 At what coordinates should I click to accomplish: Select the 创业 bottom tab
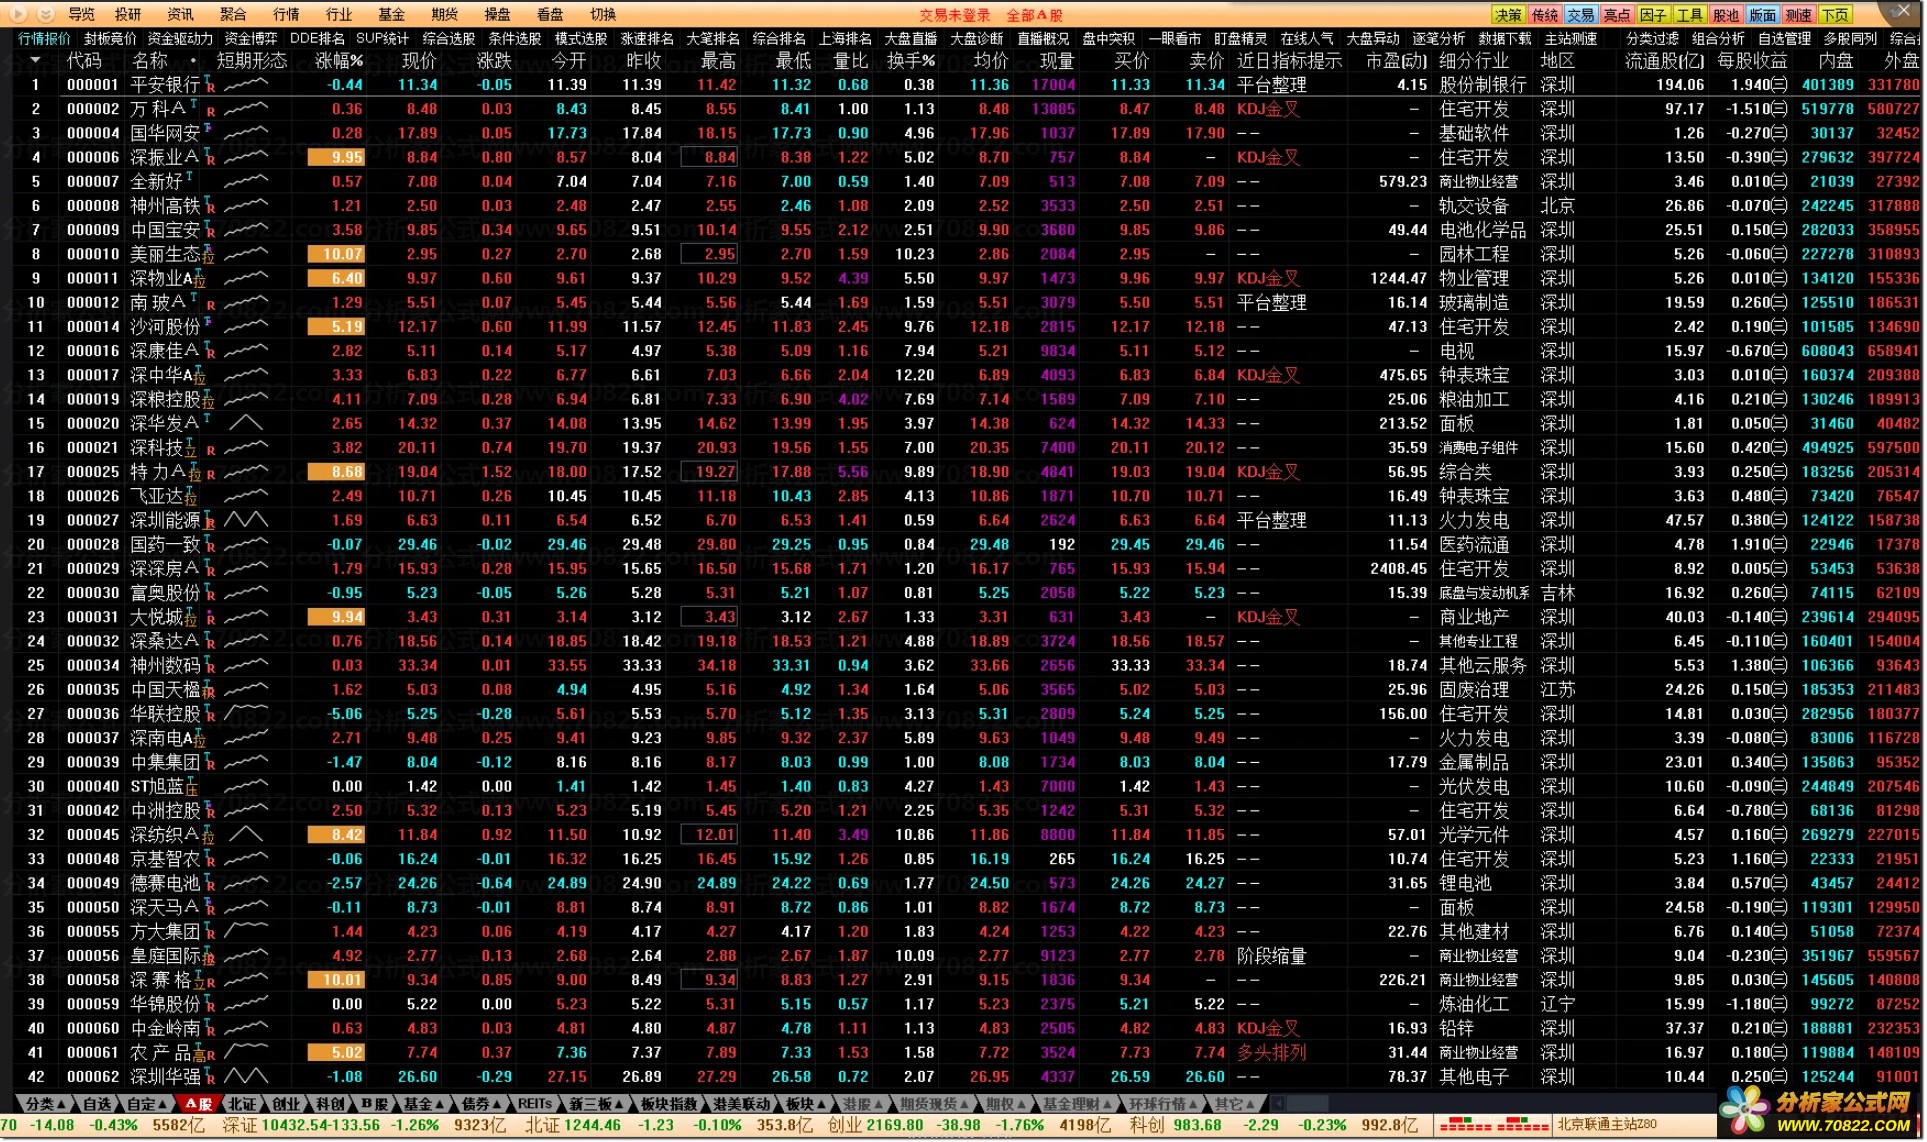(286, 1104)
